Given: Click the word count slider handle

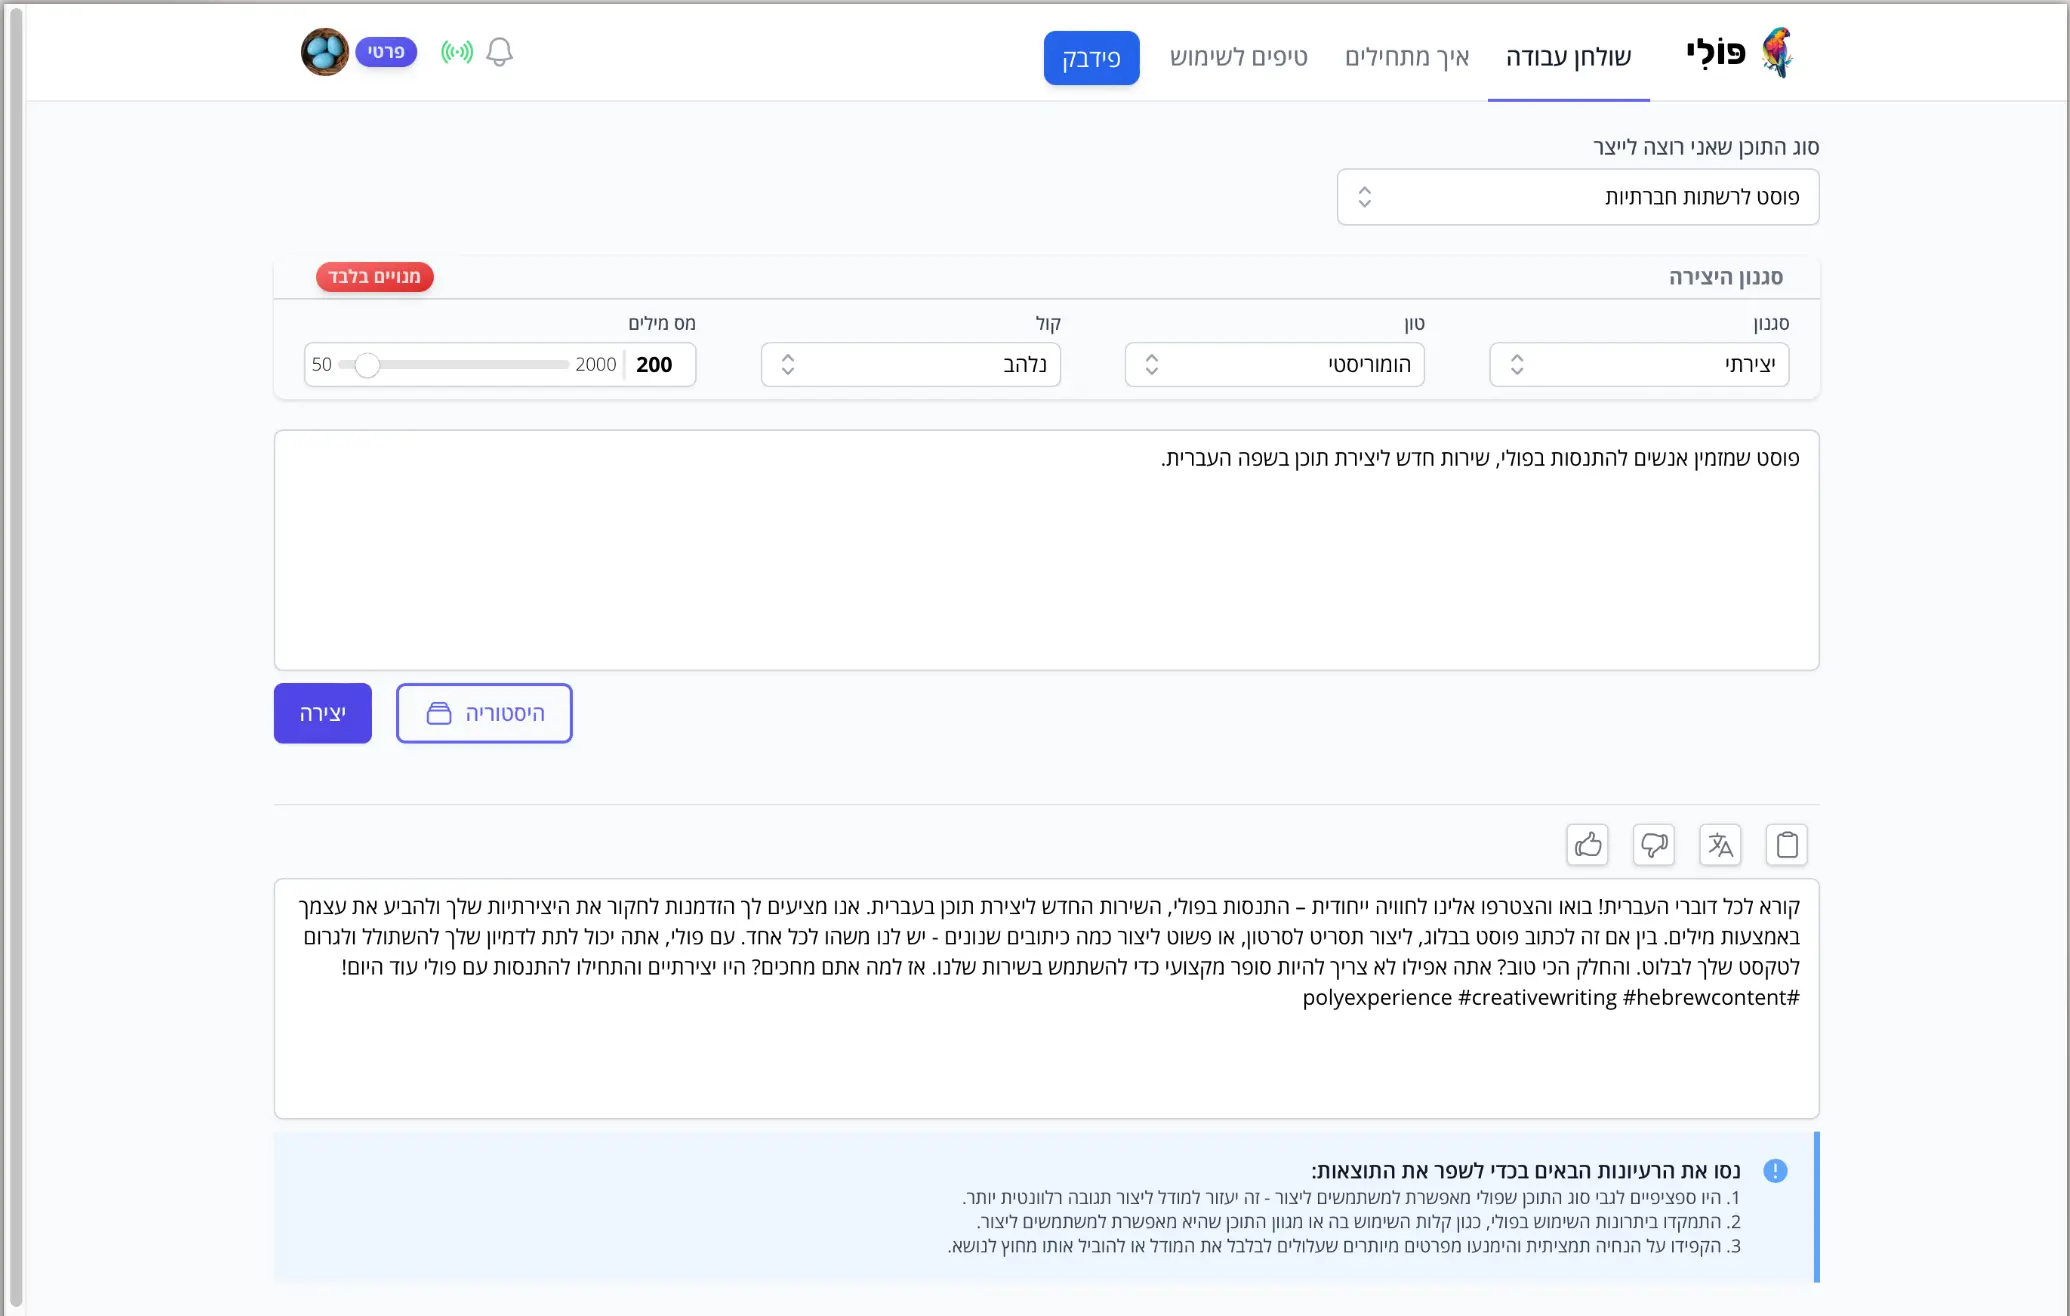Looking at the screenshot, I should 367,365.
